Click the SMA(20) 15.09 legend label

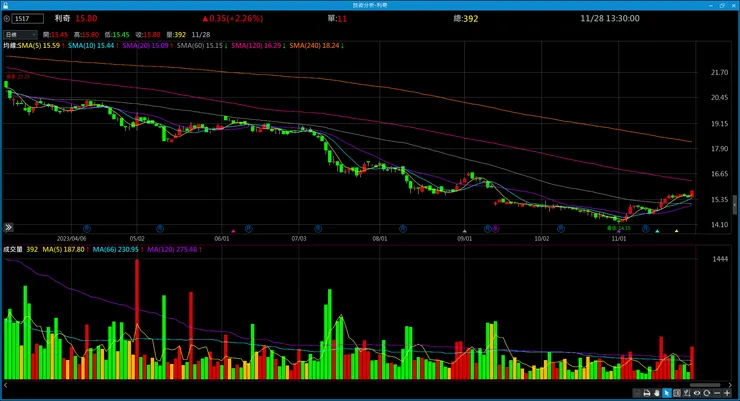pos(145,46)
